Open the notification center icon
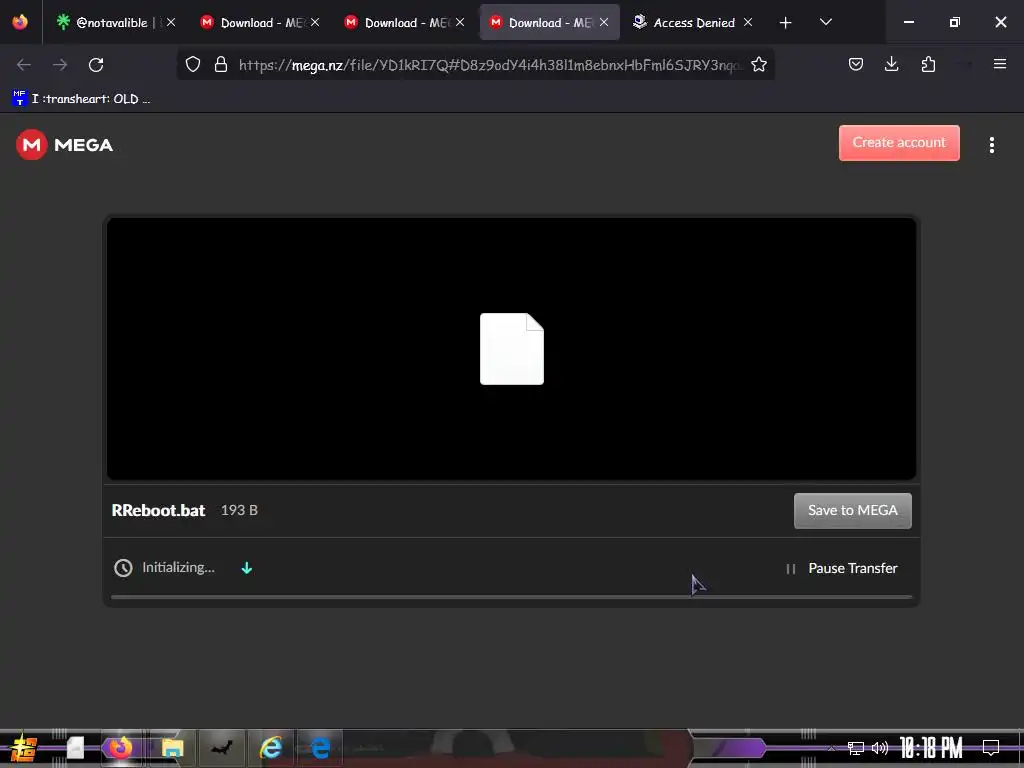 click(991, 748)
